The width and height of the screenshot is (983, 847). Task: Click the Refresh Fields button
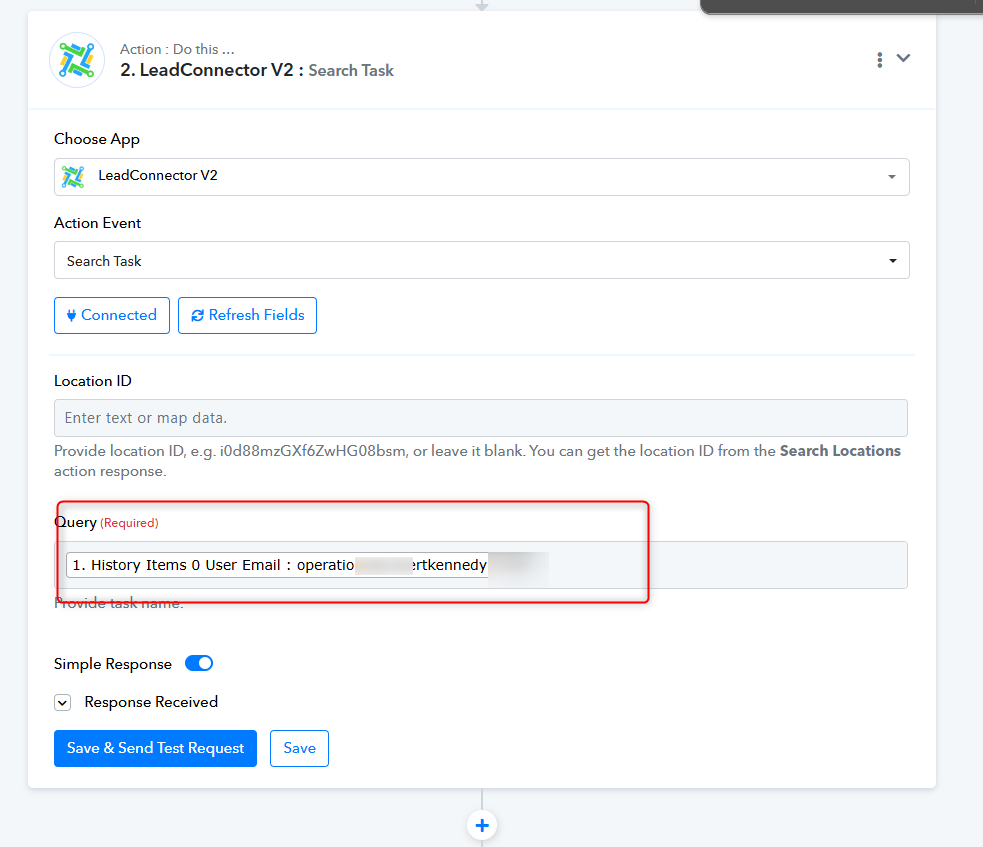tap(247, 315)
